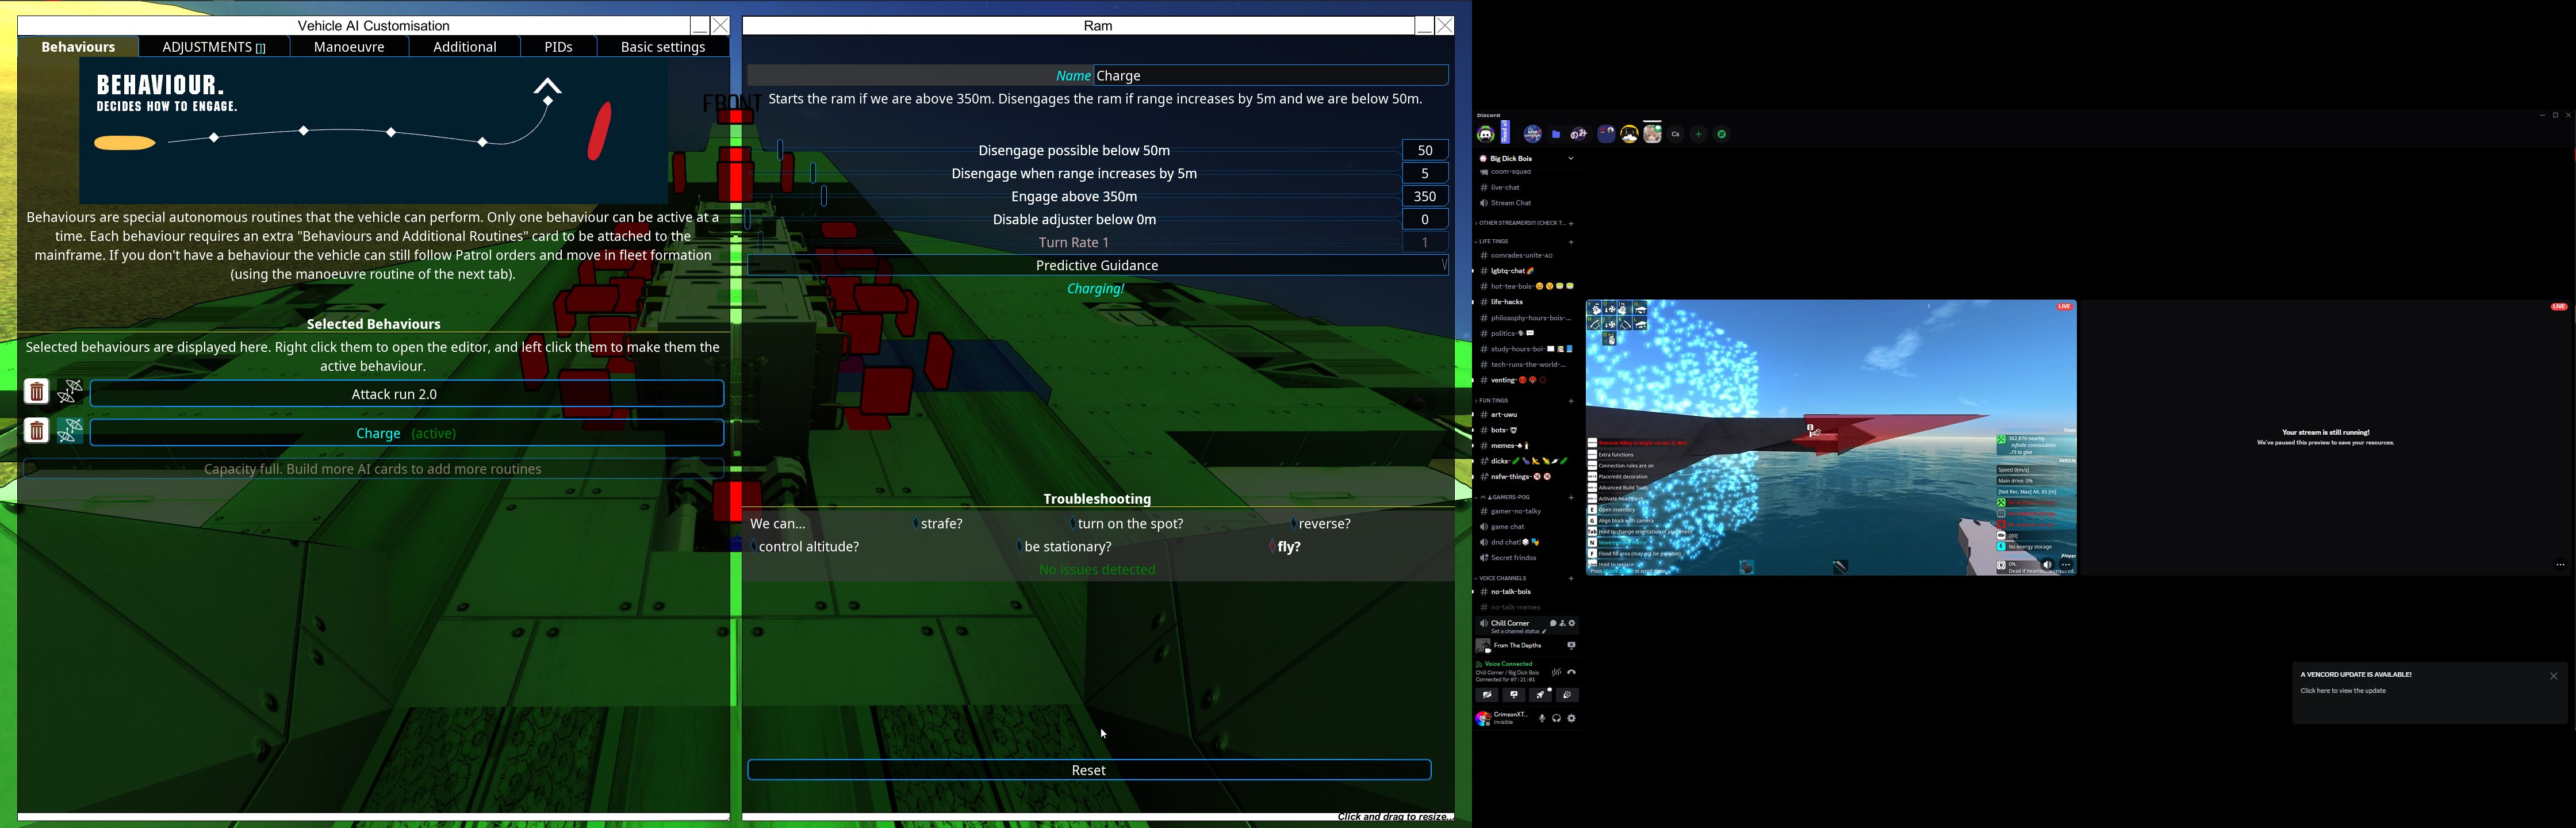The image size is (2576, 828).
Task: Toggle Discord headphone deafen
Action: click(x=1556, y=719)
